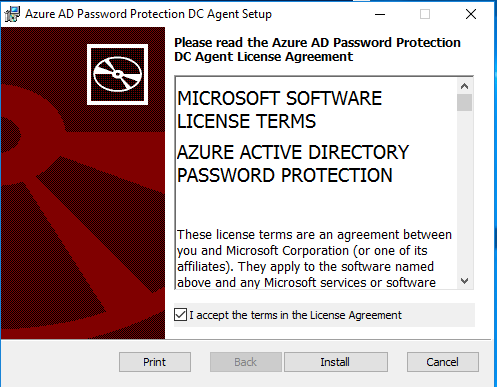The height and width of the screenshot is (387, 497).
Task: Minimize the setup window
Action: coord(380,14)
